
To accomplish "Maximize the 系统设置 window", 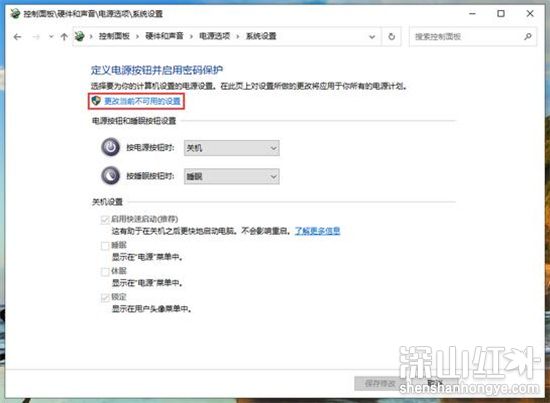I will point(501,14).
